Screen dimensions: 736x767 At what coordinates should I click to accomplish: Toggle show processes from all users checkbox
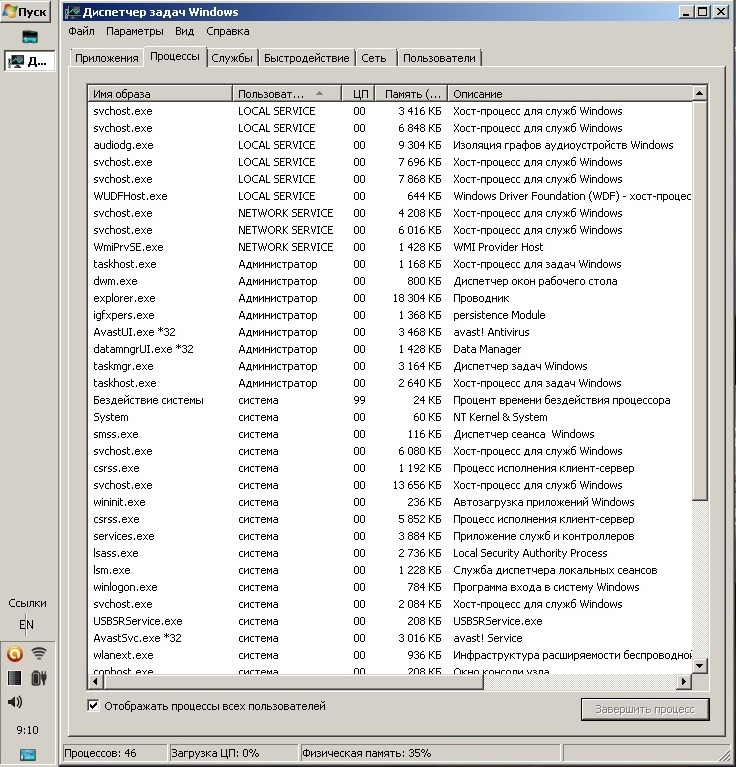(x=94, y=706)
